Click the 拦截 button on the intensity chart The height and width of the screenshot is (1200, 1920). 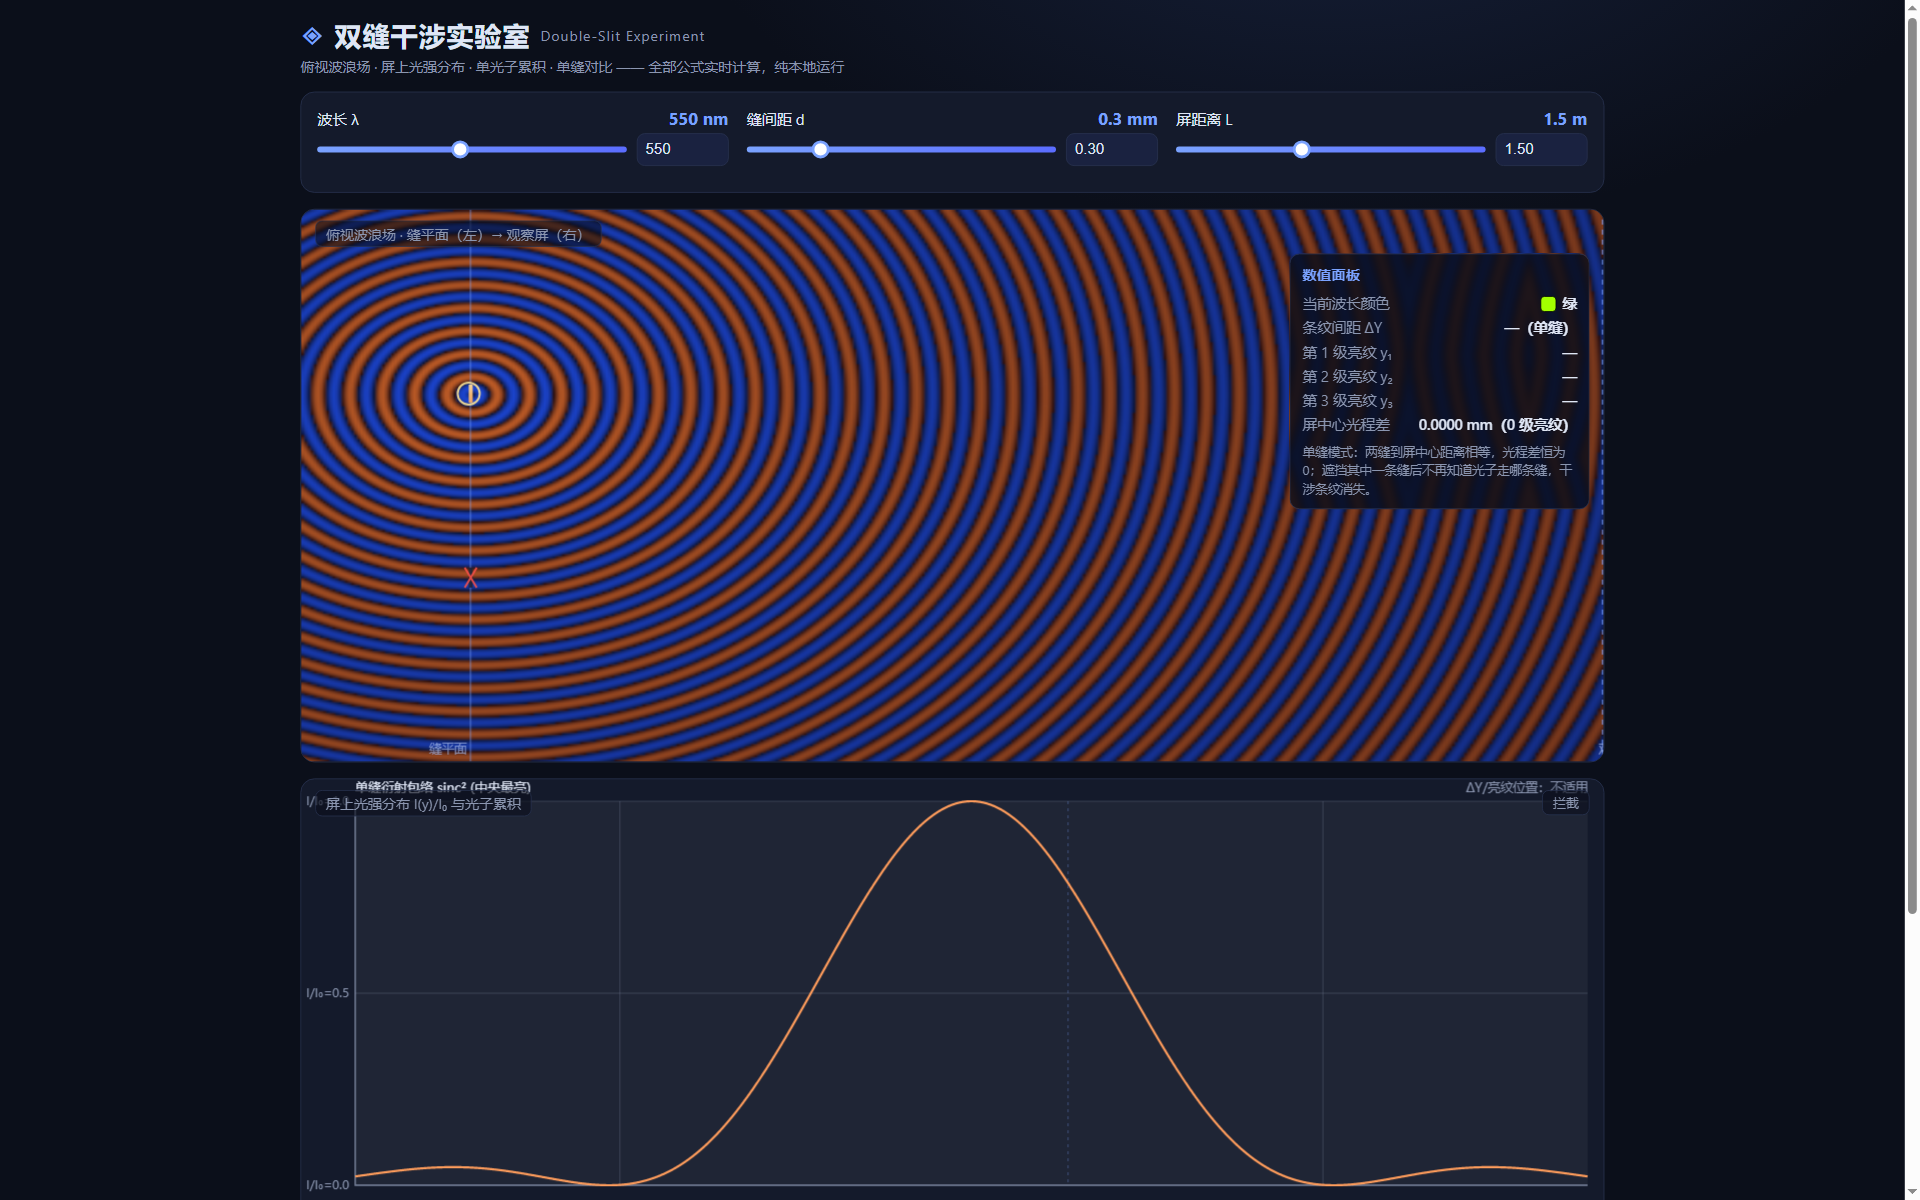tap(1565, 803)
